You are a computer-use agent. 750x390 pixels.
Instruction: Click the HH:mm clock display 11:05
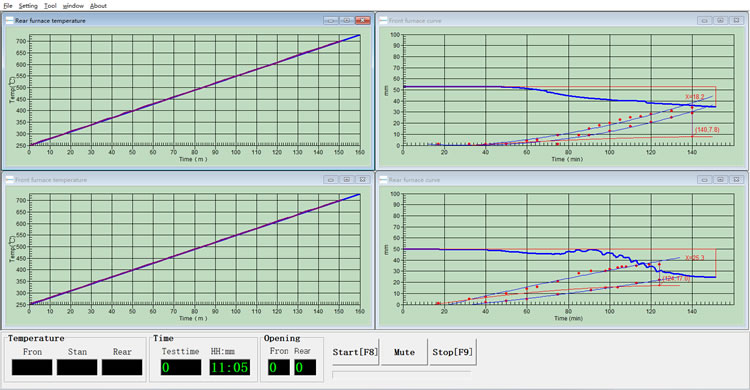[x=230, y=367]
